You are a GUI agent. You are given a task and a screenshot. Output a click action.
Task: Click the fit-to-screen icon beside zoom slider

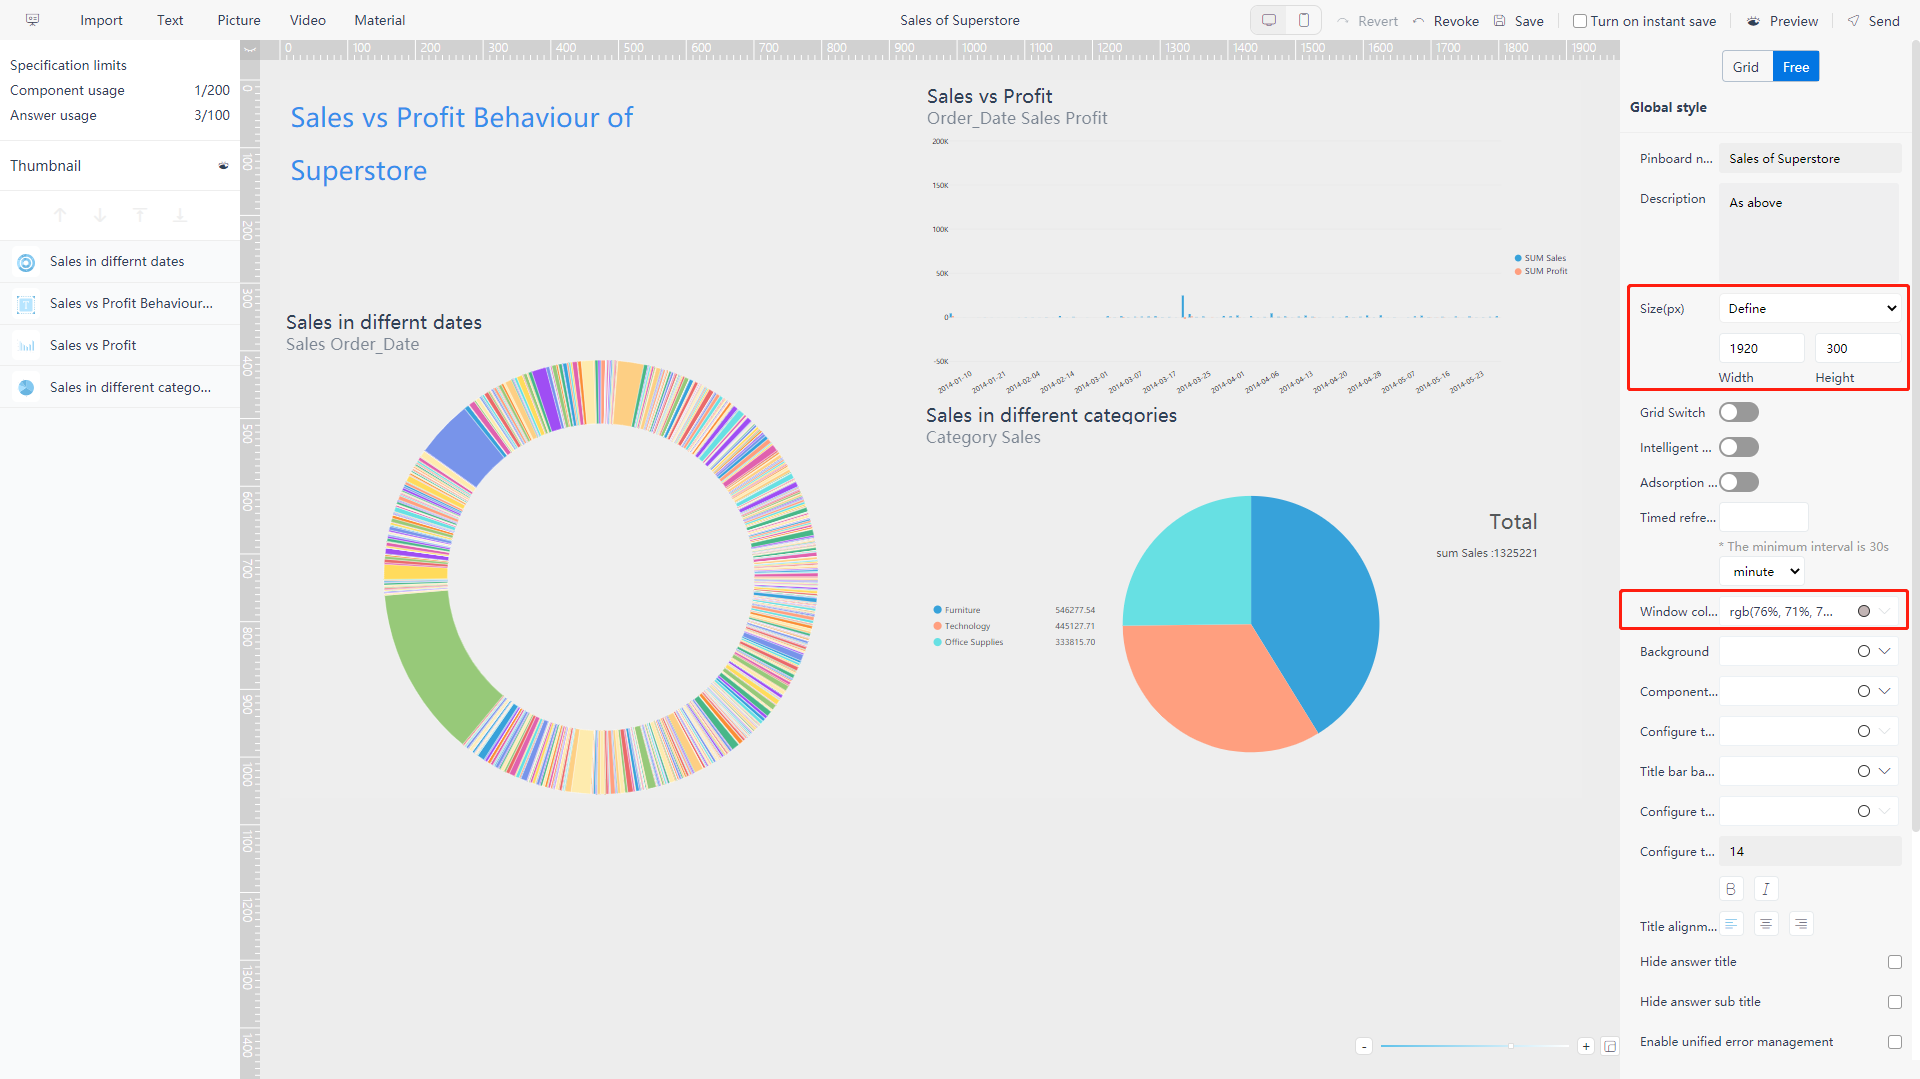click(x=1610, y=1046)
